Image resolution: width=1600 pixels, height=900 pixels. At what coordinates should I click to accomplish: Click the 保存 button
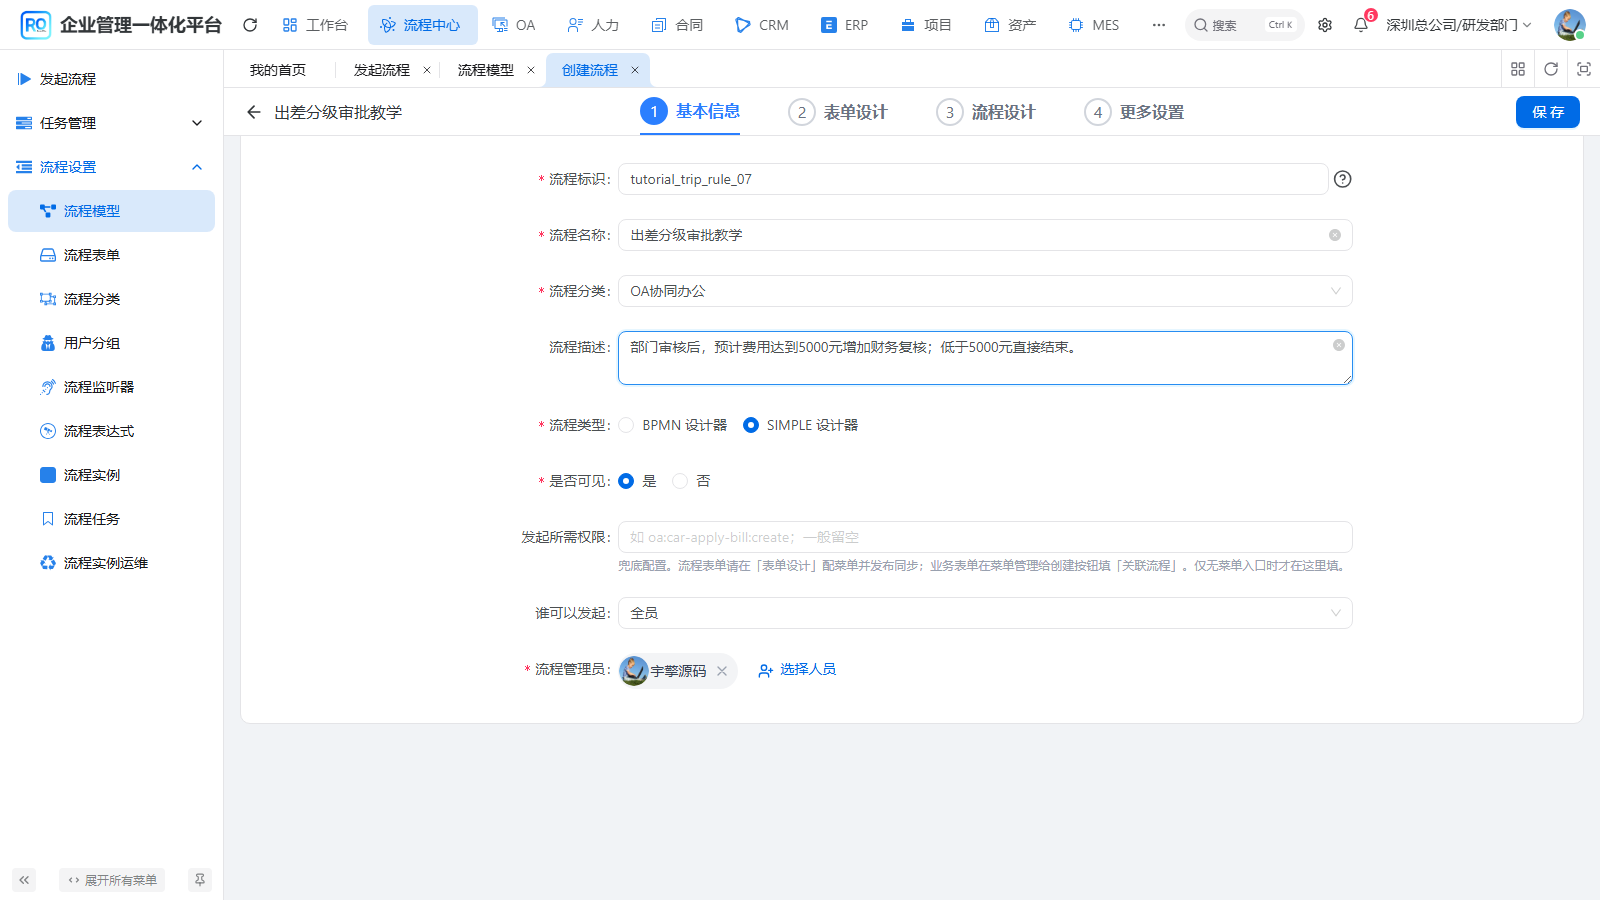[1548, 112]
